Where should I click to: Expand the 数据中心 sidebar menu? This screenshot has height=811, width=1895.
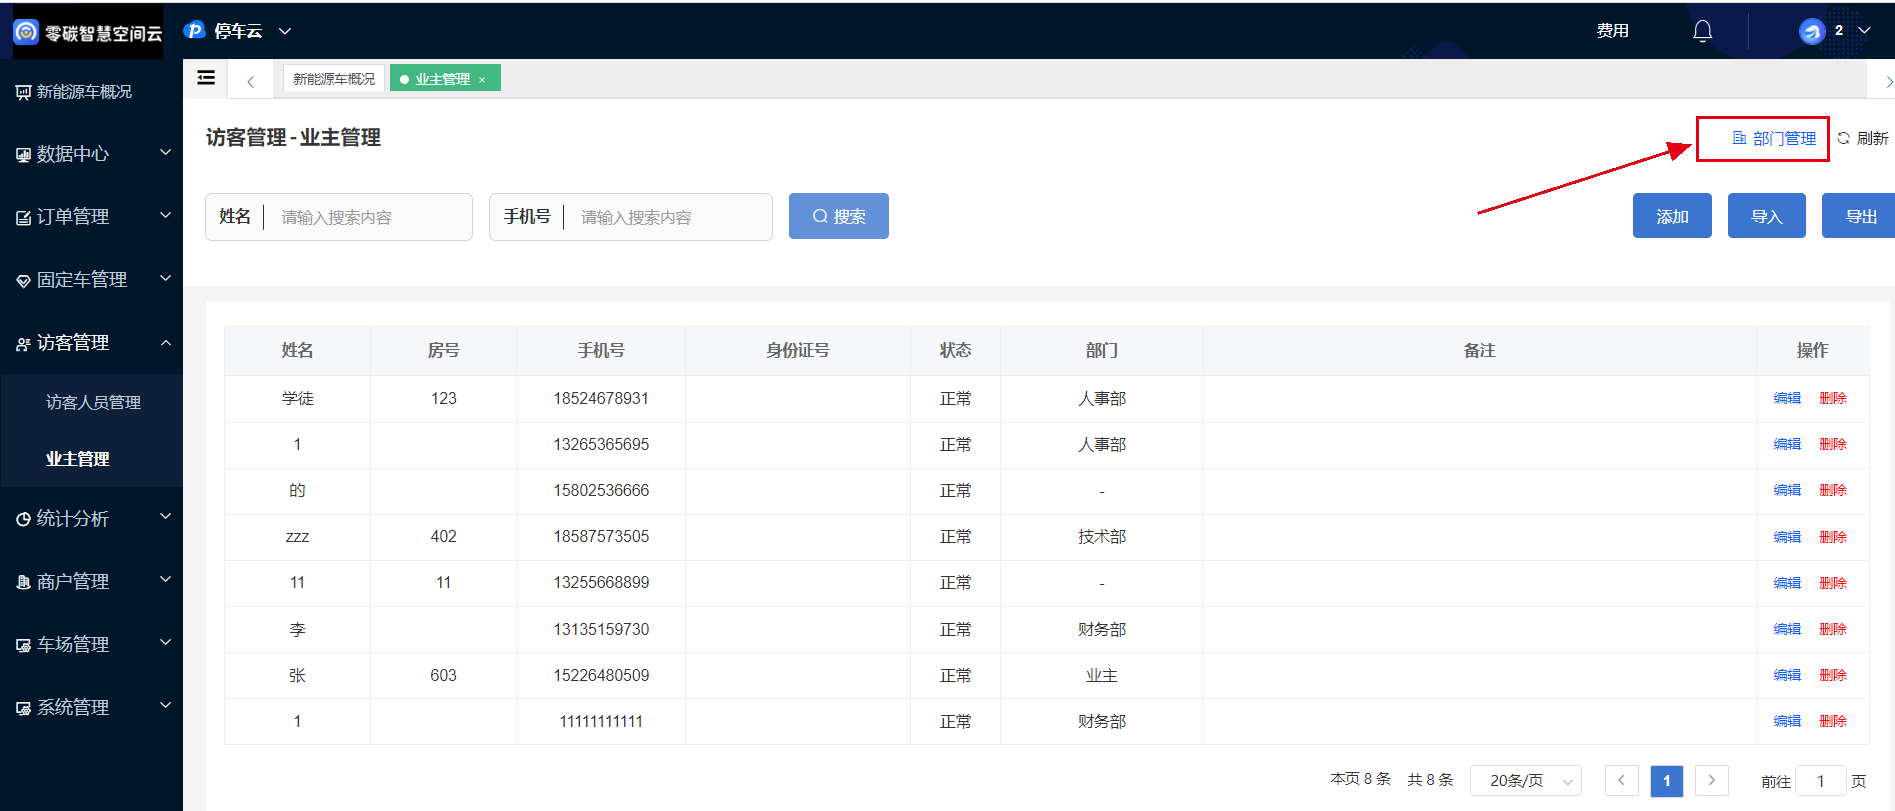(x=91, y=154)
